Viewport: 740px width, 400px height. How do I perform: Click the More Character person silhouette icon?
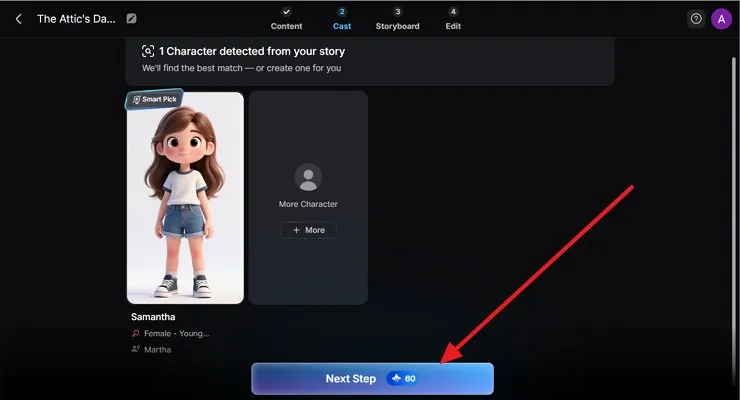coord(308,177)
